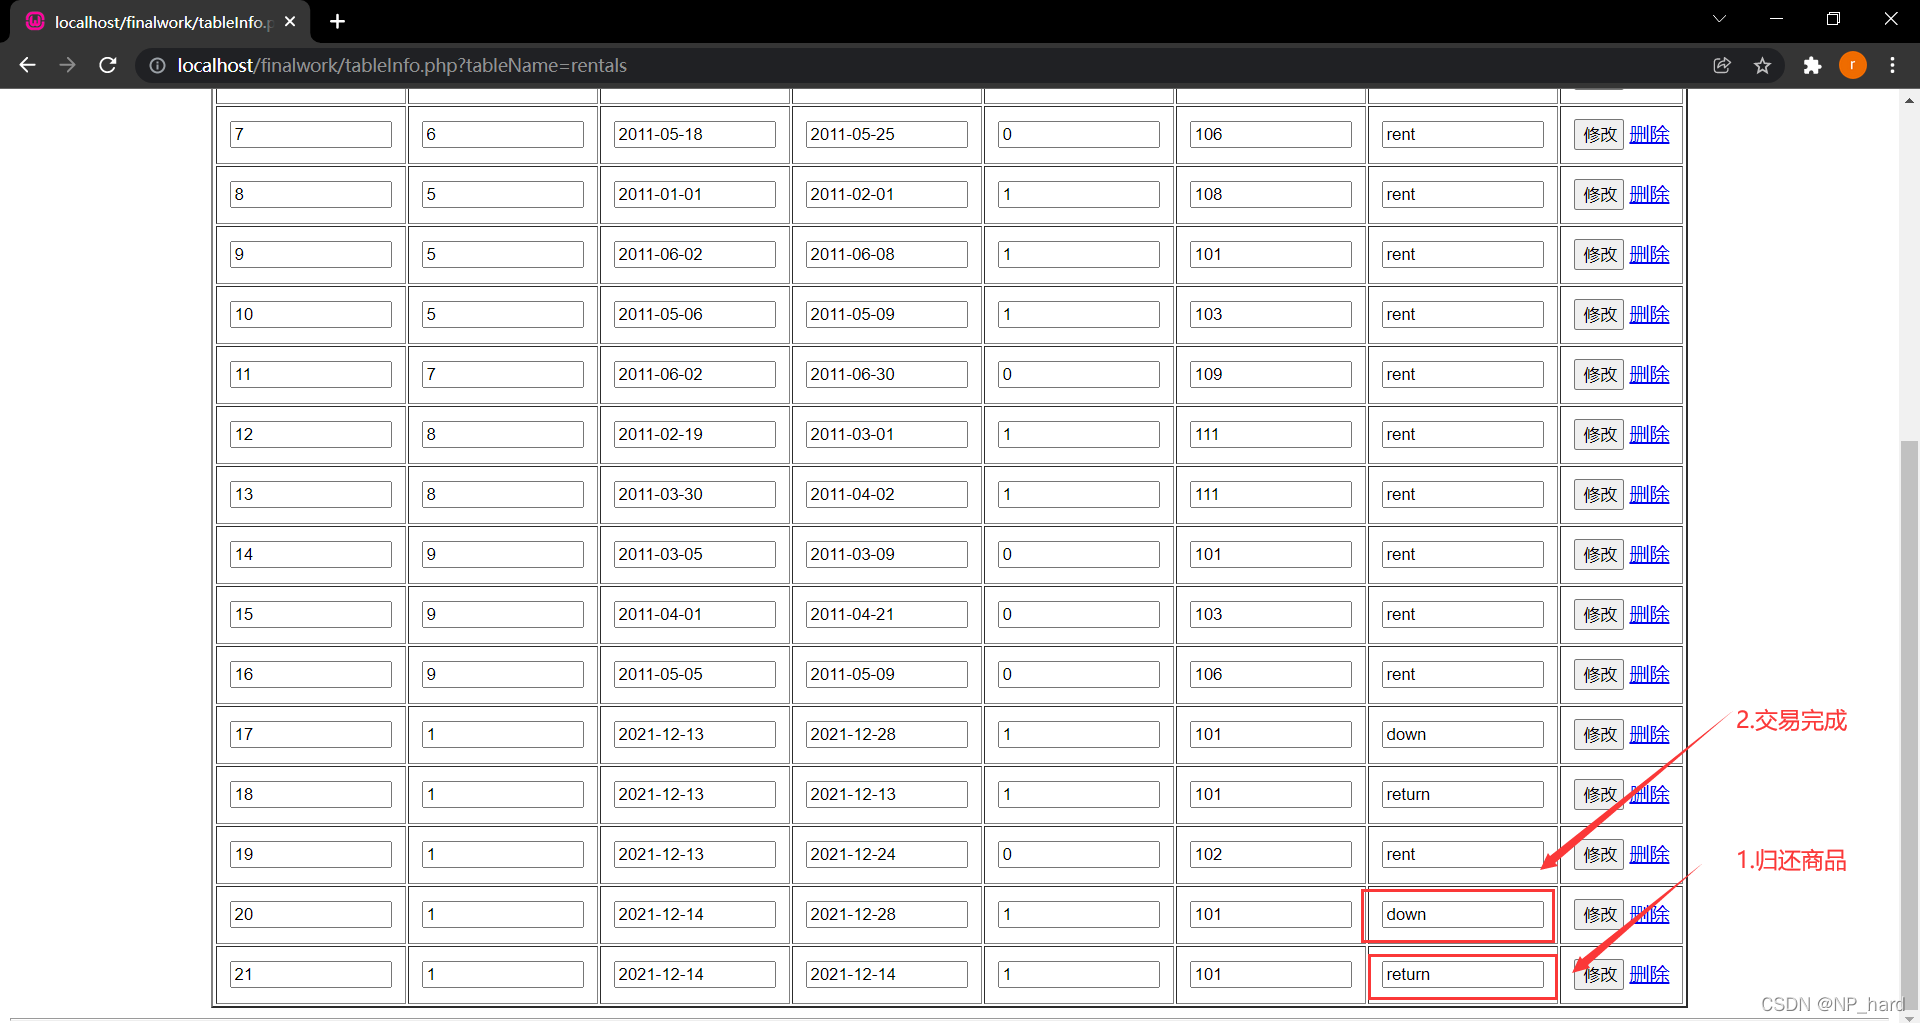Go forward to the next page

click(x=67, y=65)
